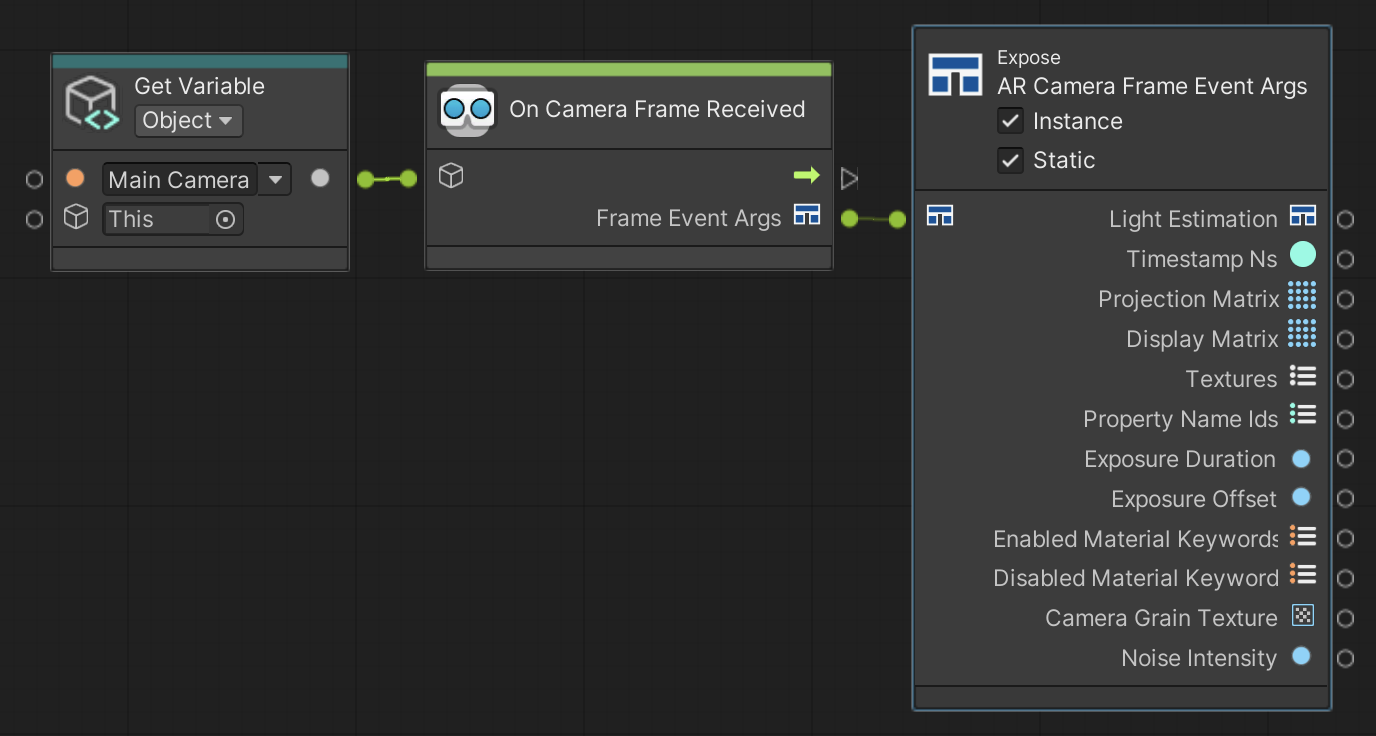Click the cube icon on the Get Variable node
1376x736 pixels.
point(92,103)
